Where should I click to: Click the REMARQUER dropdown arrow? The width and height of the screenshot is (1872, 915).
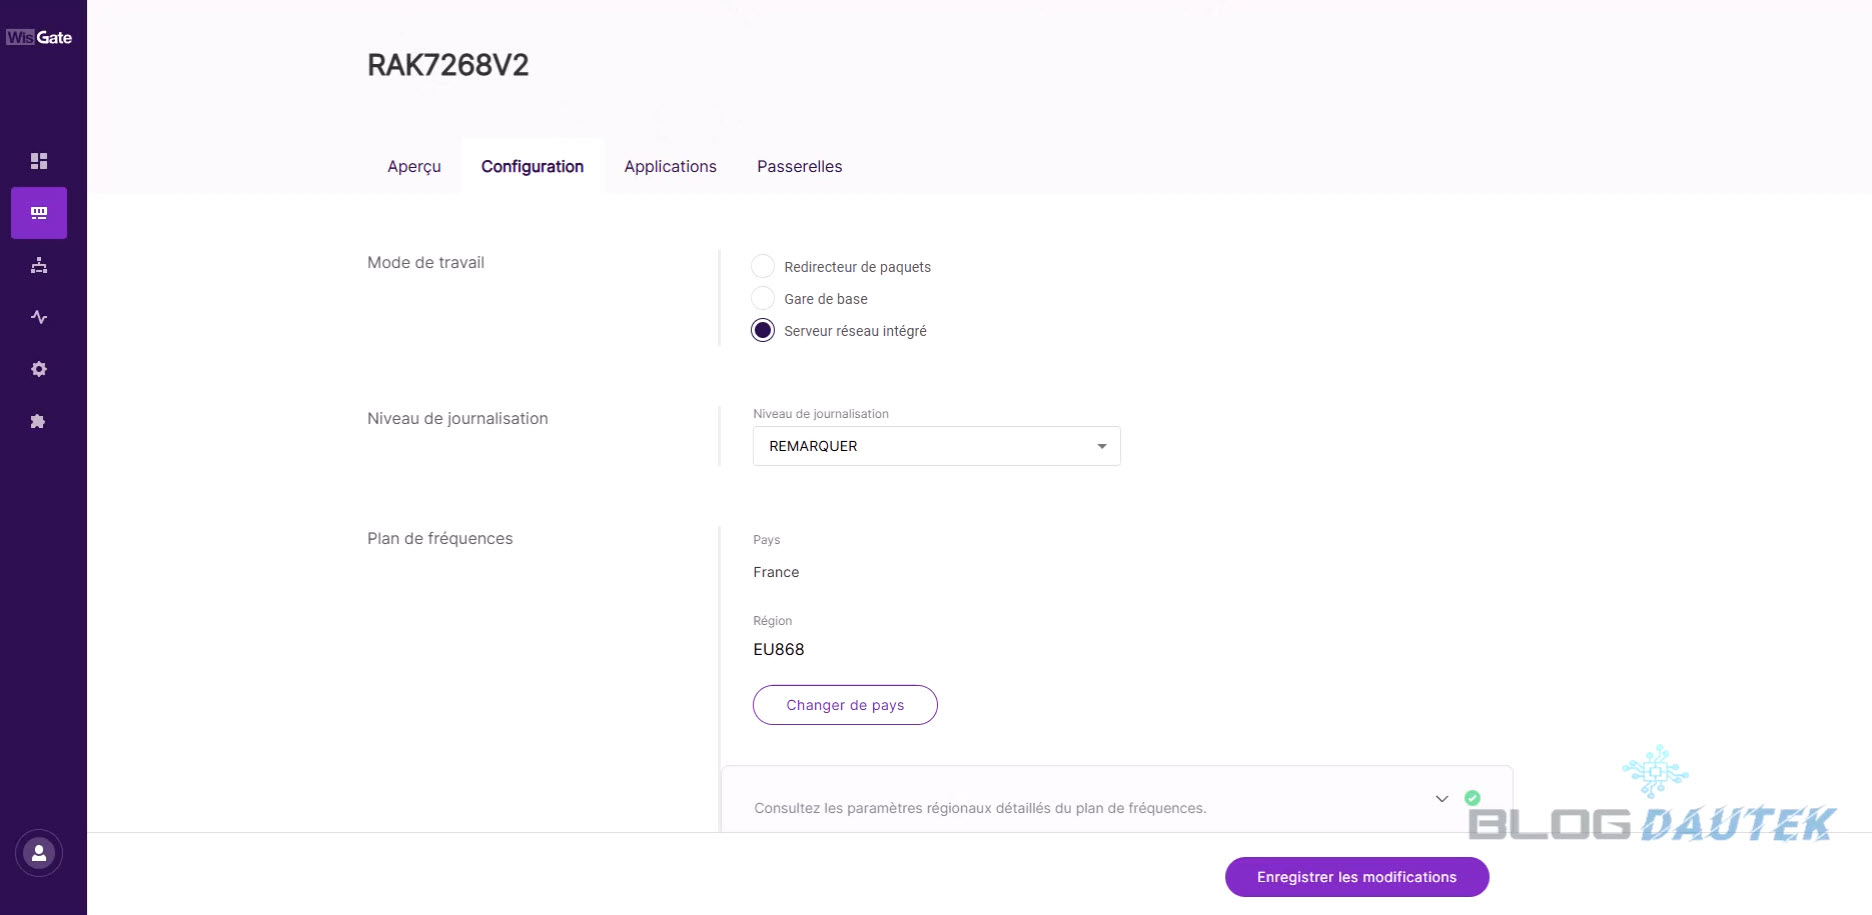click(1101, 446)
